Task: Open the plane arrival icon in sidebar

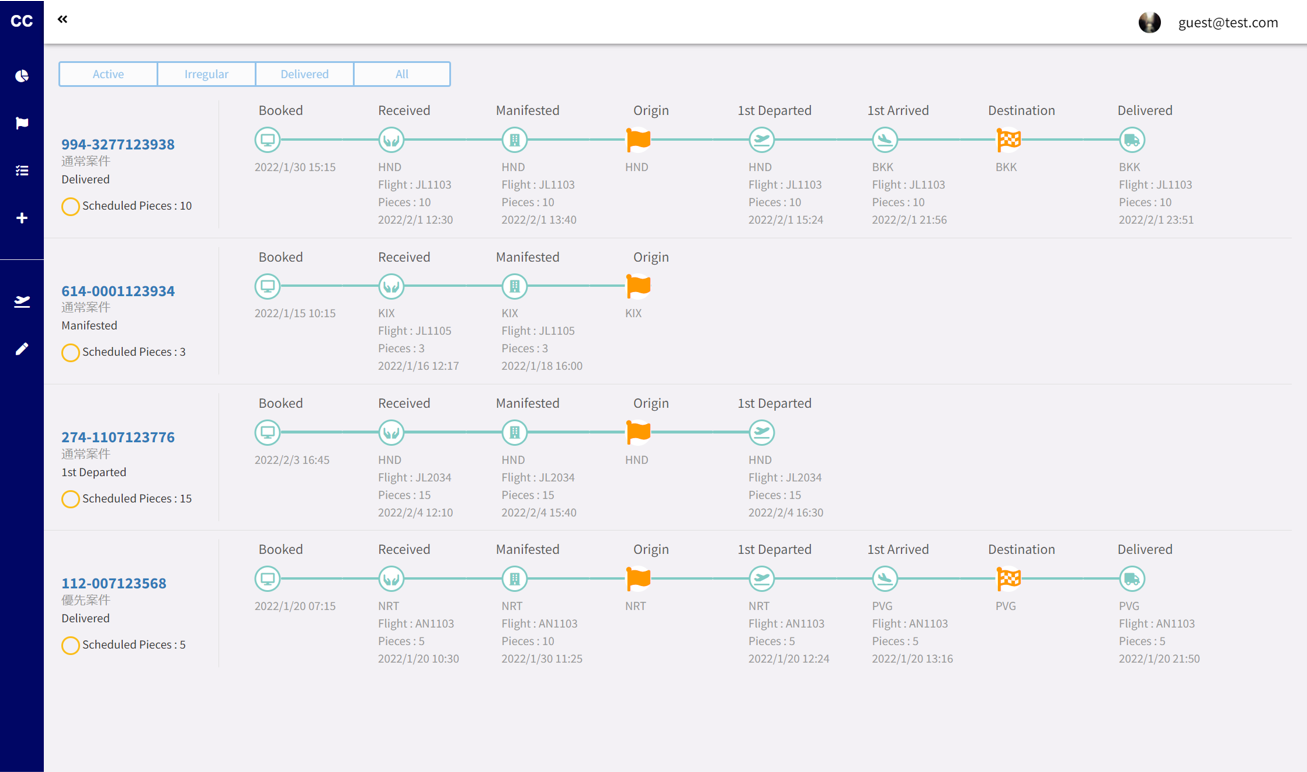Action: [x=21, y=301]
